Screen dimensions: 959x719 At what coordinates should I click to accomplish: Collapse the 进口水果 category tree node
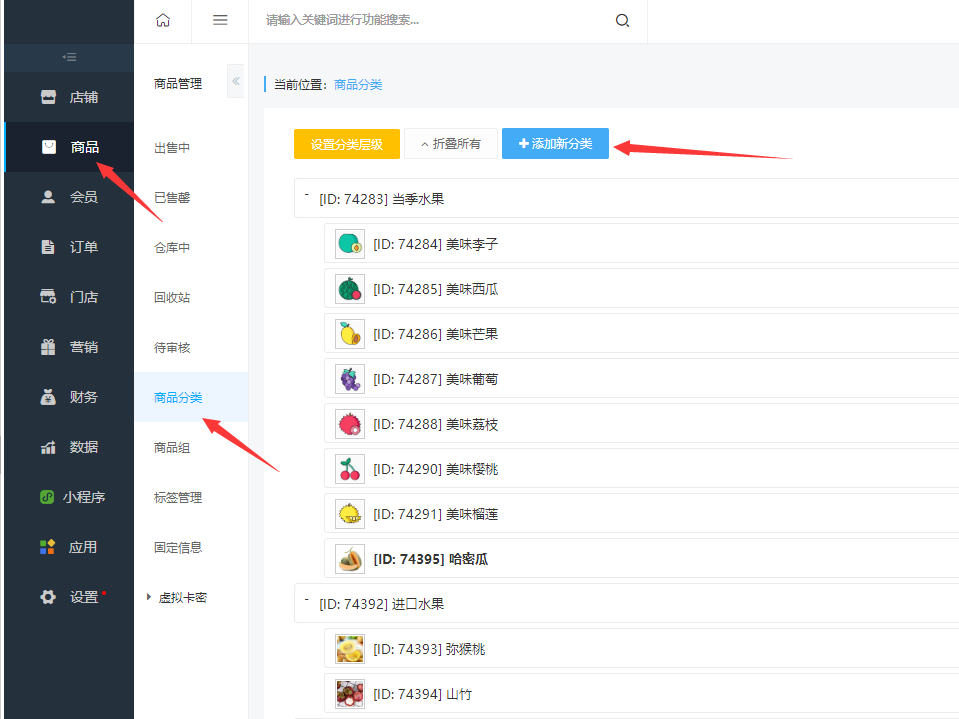coord(306,600)
